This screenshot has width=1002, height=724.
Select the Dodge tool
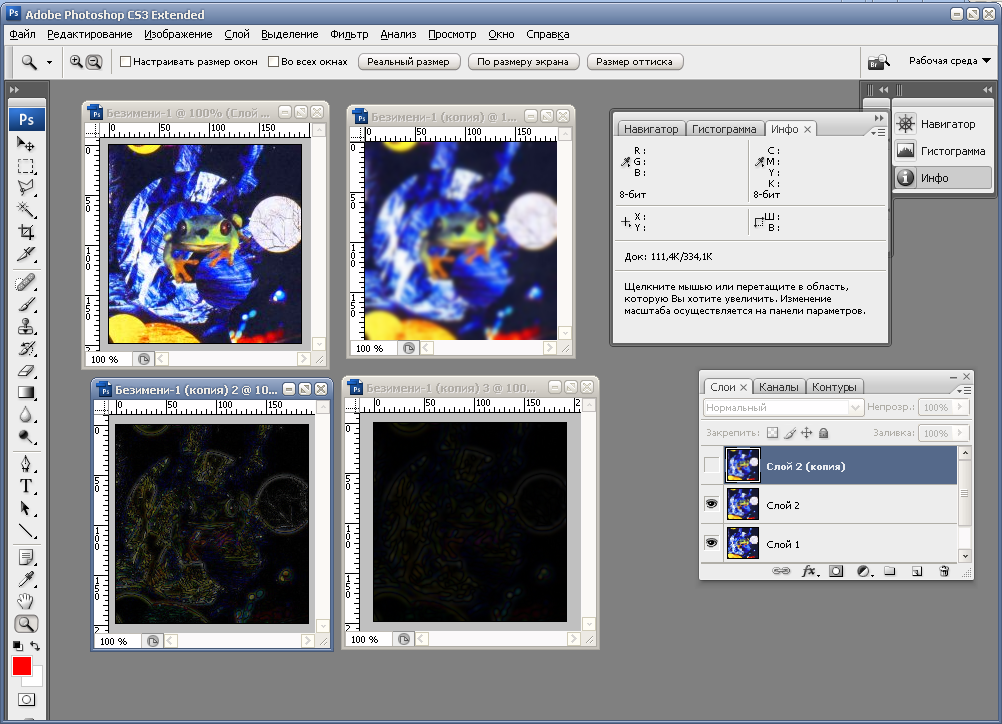(26, 437)
